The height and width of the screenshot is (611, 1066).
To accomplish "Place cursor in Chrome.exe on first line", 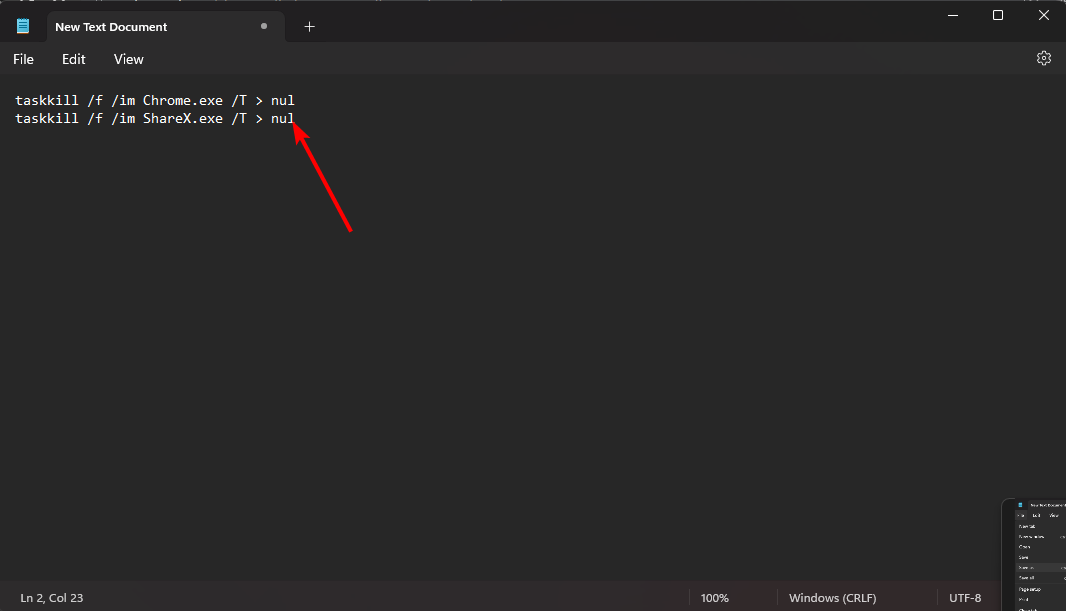I will tap(183, 101).
